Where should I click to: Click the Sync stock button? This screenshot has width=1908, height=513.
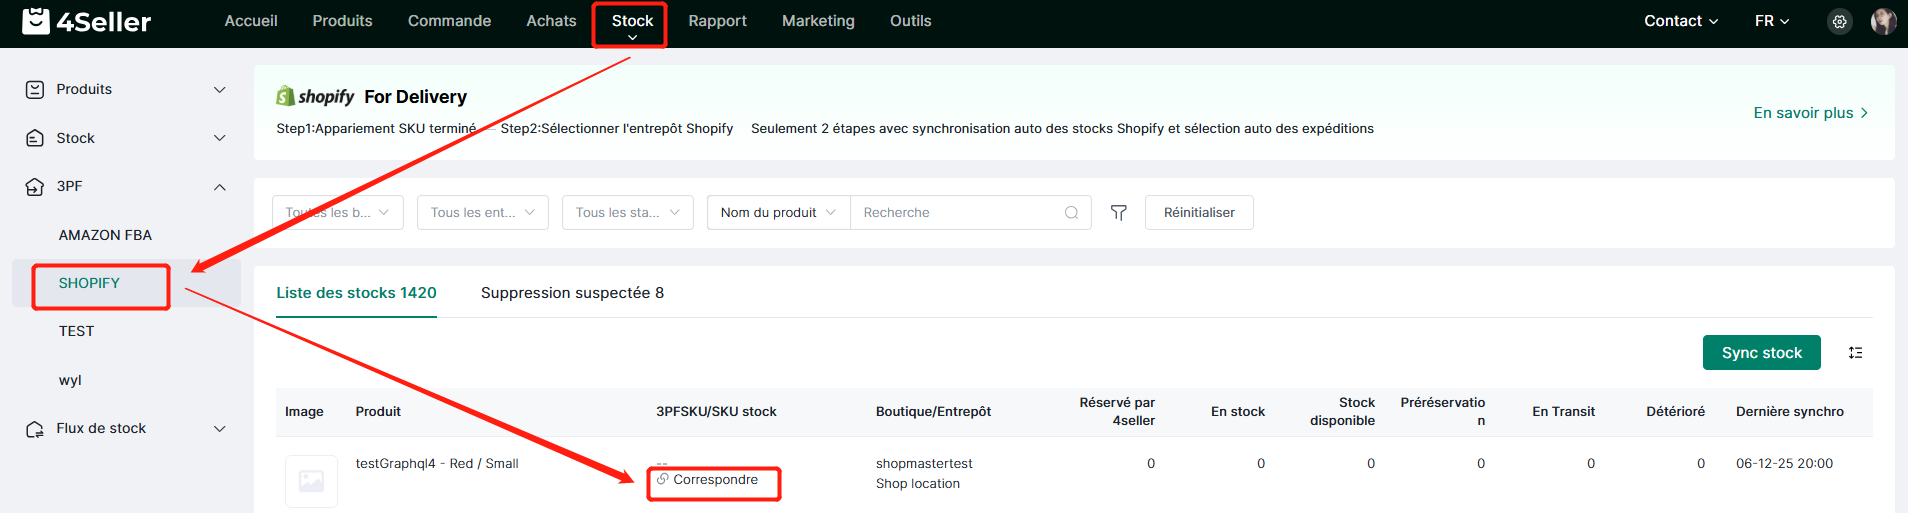click(x=1761, y=353)
